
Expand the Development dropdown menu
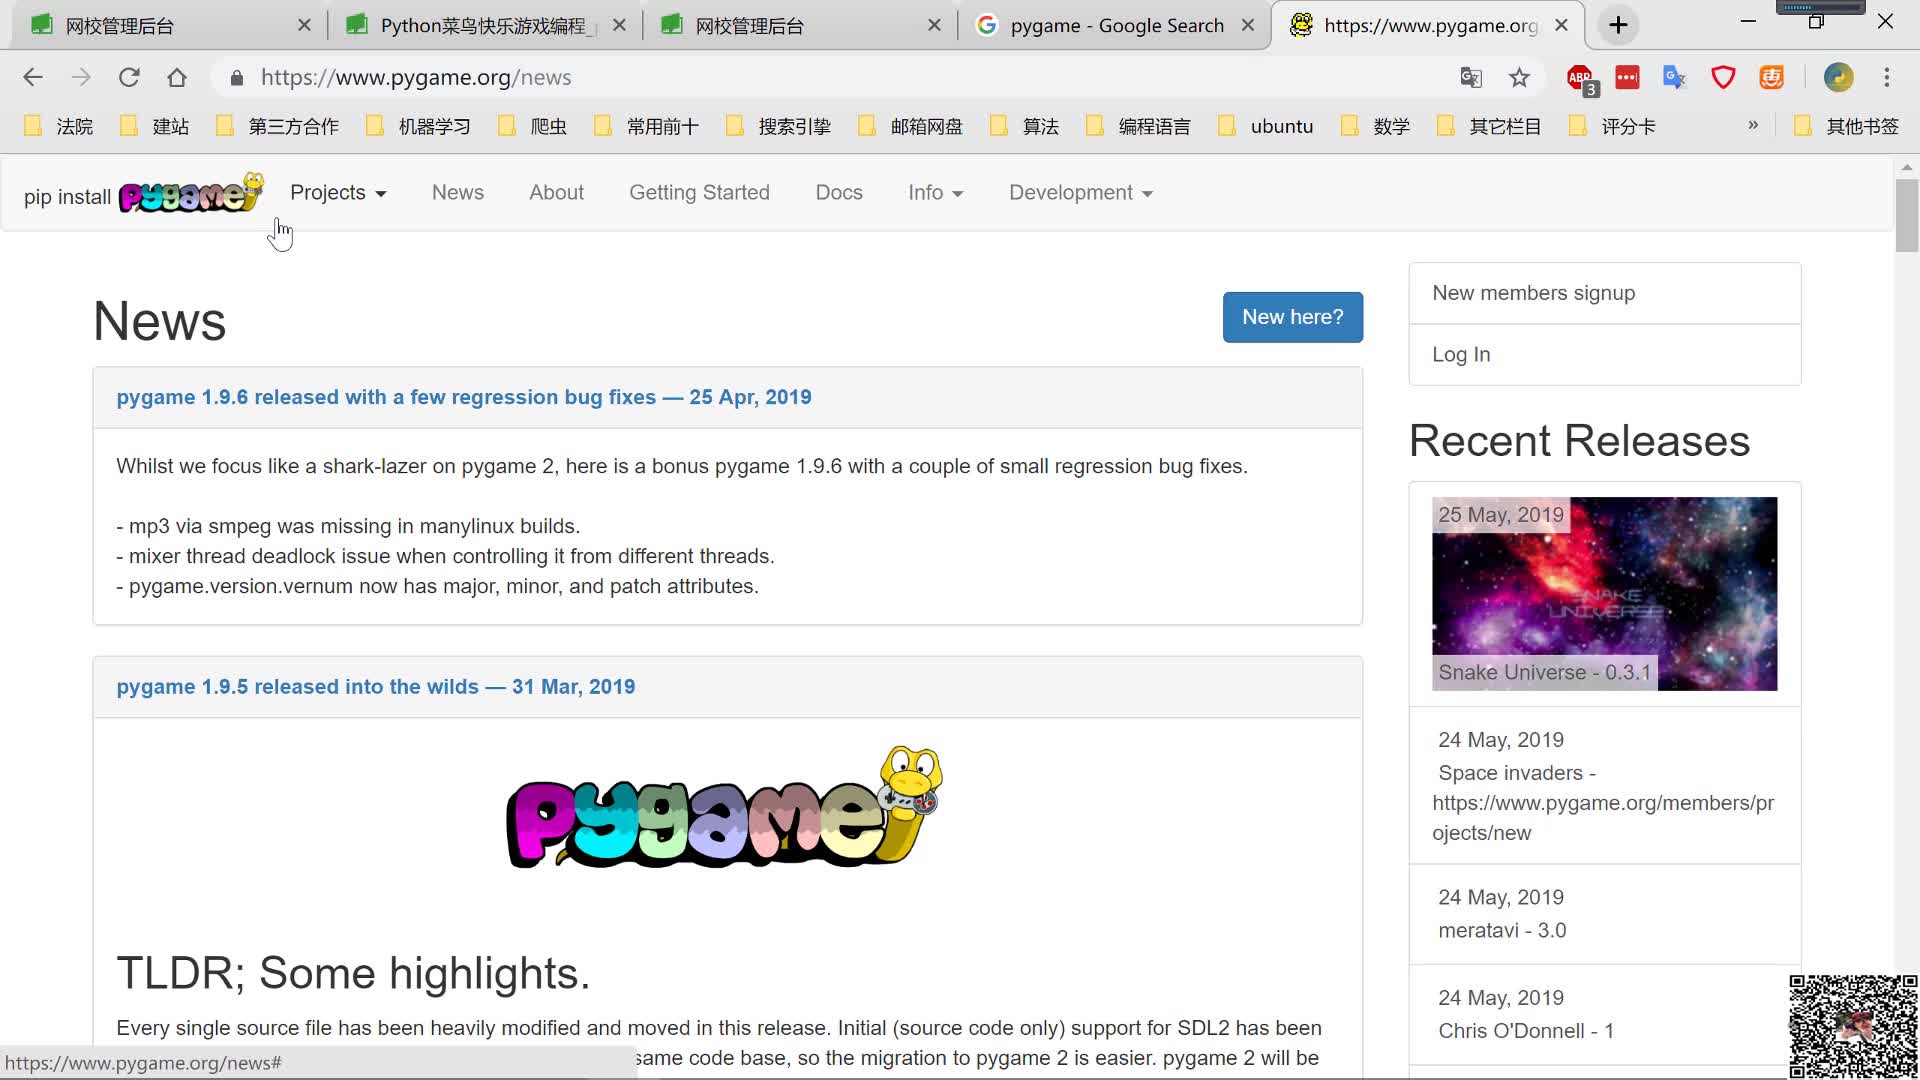pos(1080,193)
